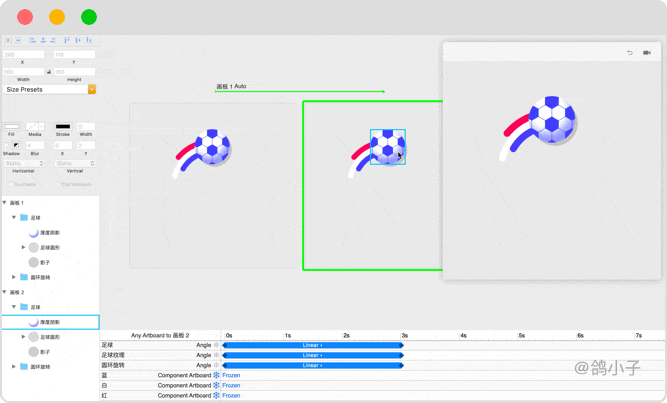
Task: Open the Media swatch
Action: click(x=32, y=126)
